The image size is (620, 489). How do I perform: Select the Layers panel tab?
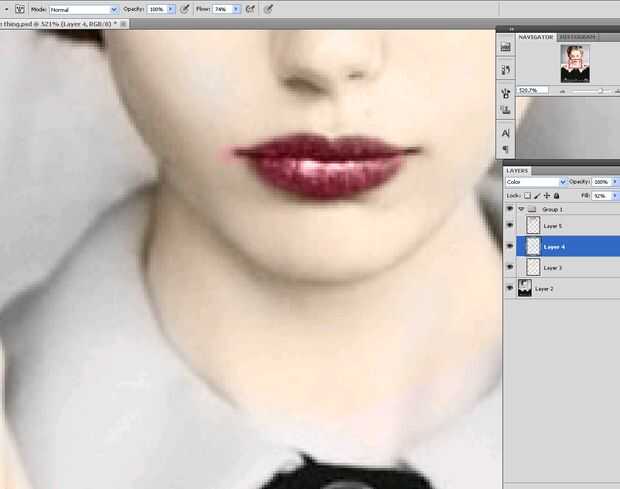tap(517, 171)
